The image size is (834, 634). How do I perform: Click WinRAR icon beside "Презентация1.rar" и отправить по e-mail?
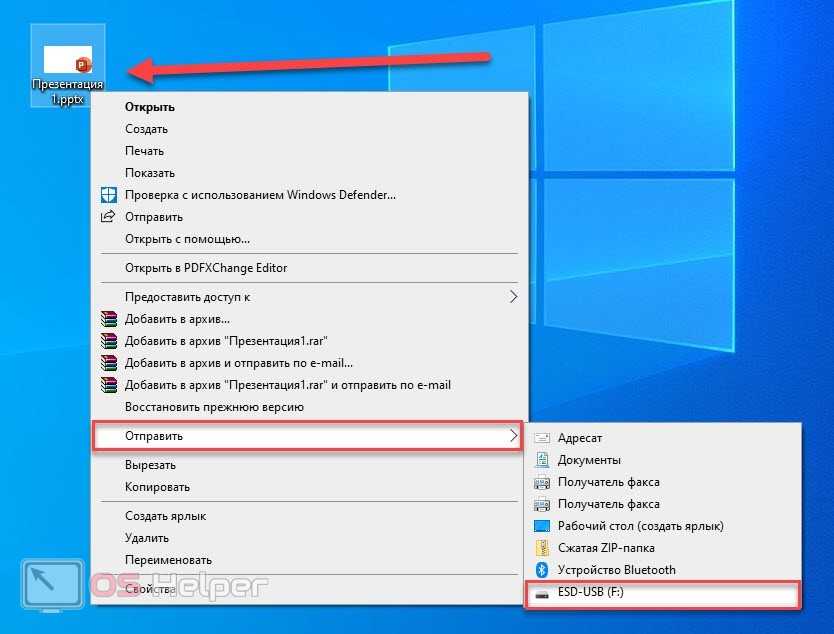[109, 385]
